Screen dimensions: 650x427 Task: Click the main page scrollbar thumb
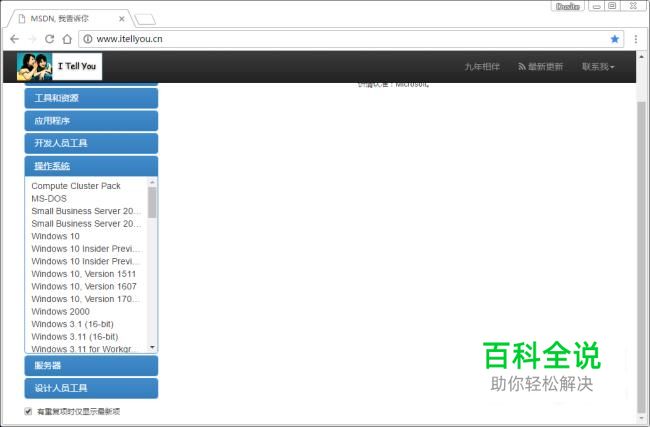tap(641, 257)
